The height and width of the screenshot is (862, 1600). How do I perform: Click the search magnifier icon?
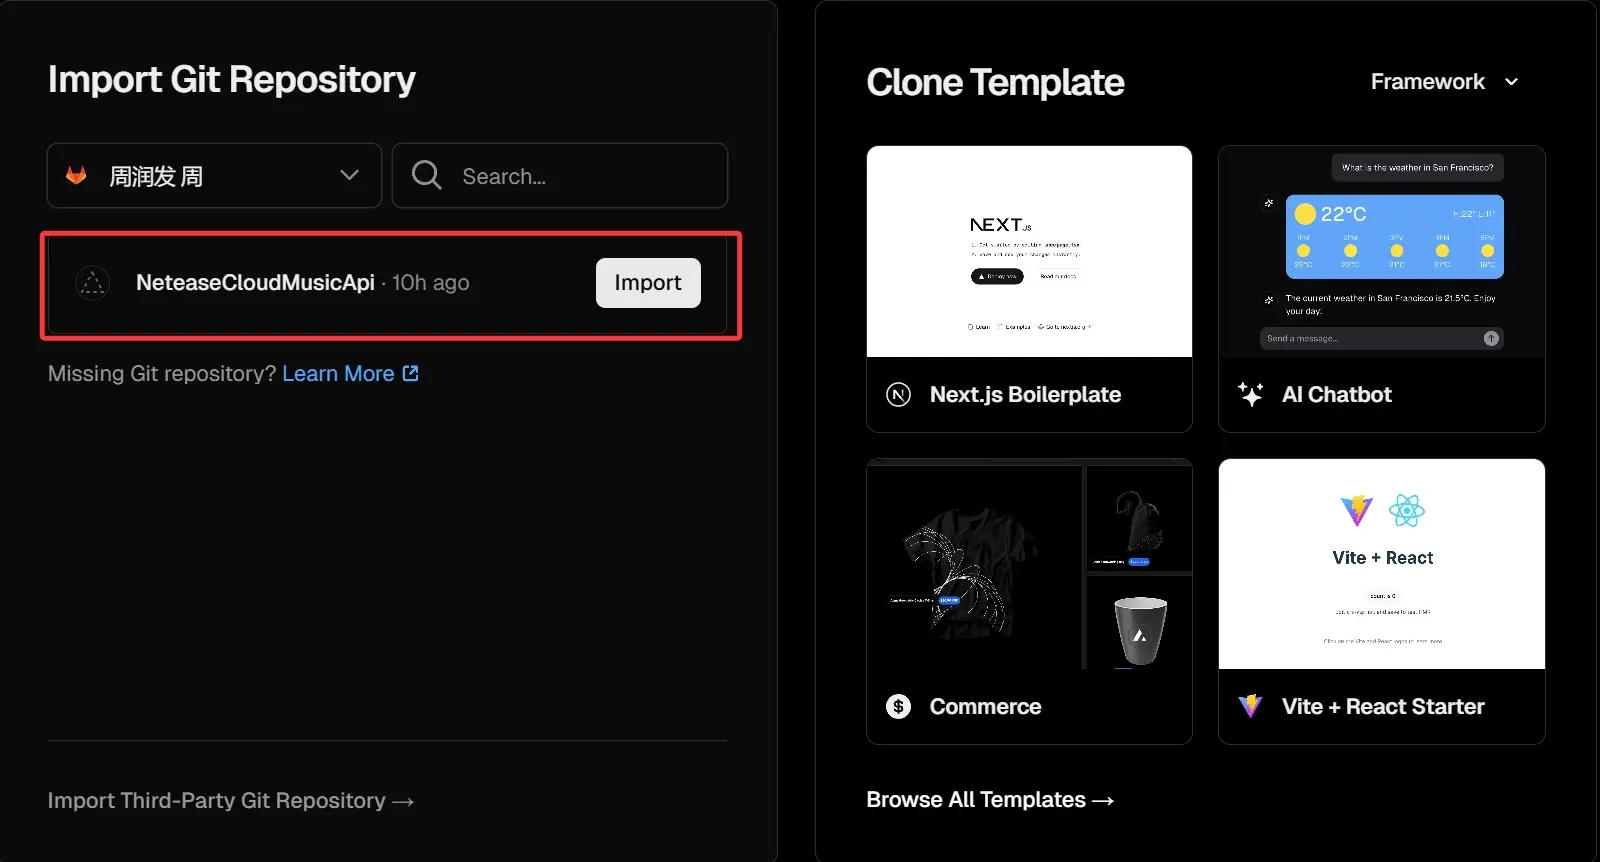click(426, 175)
